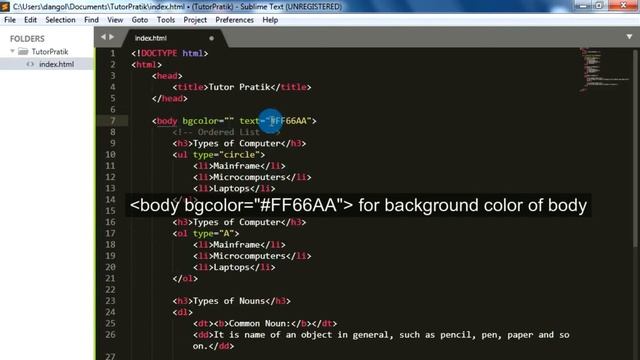Click the opening dl tag
The height and width of the screenshot is (360, 640).
[x=182, y=312]
